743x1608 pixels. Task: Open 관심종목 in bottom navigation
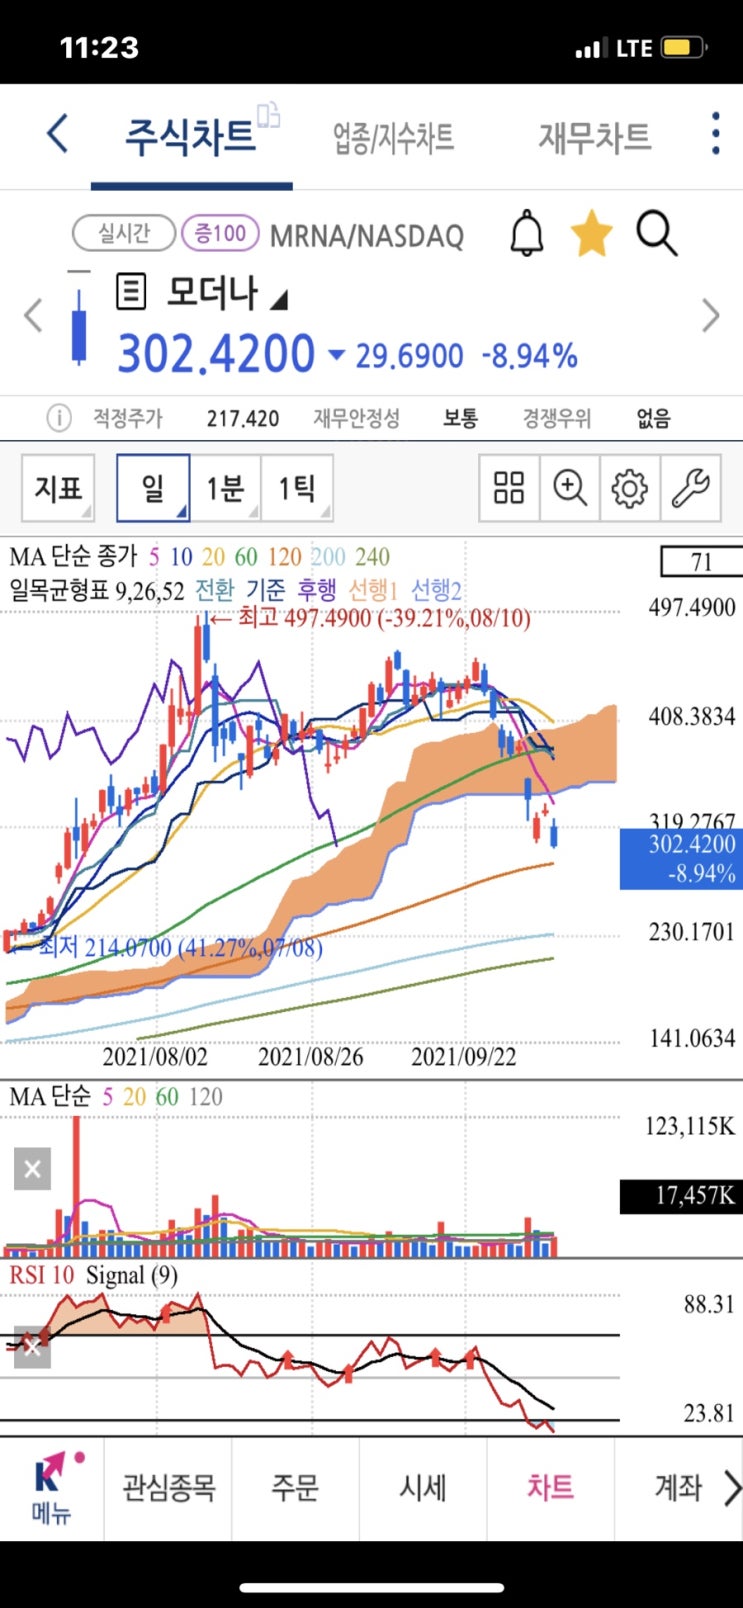[x=168, y=1488]
